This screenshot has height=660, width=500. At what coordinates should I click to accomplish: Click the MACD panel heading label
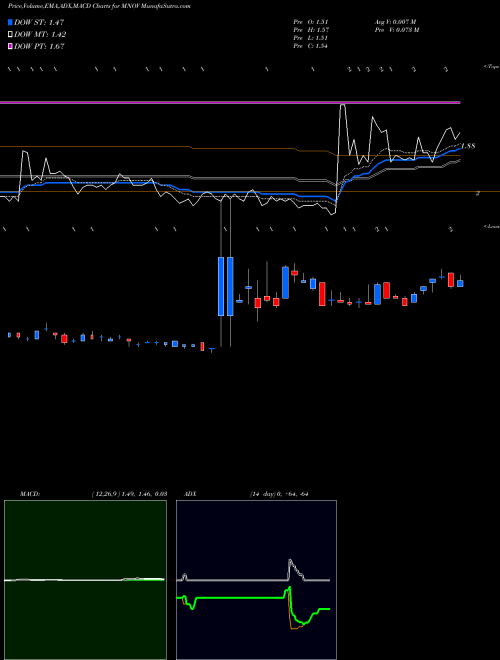(30, 494)
